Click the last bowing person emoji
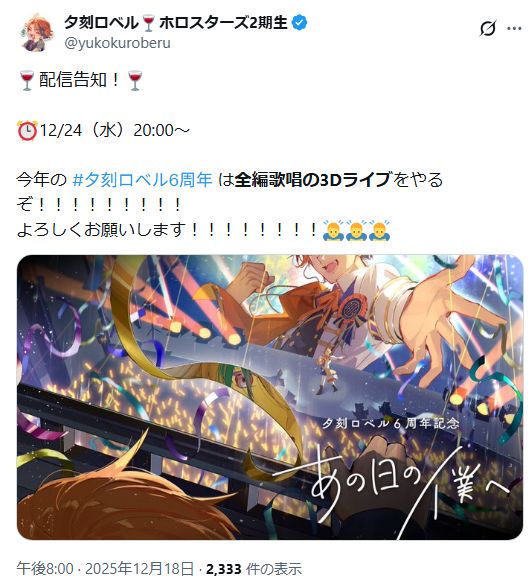531x586 pixels. click(x=379, y=230)
